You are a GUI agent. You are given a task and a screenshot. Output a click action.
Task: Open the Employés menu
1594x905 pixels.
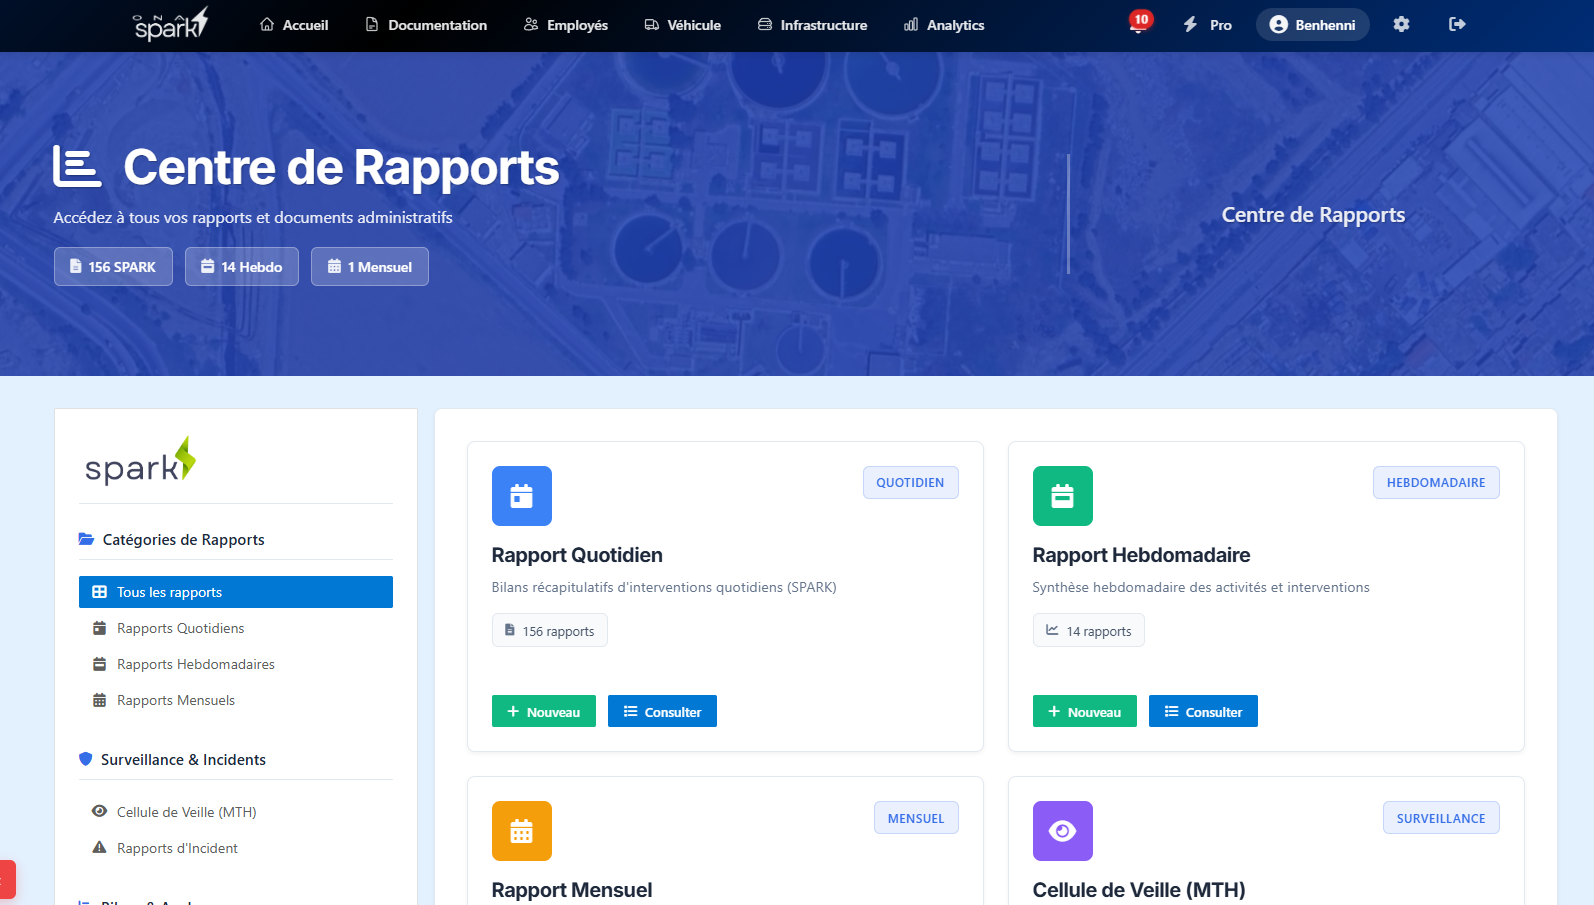(x=566, y=25)
